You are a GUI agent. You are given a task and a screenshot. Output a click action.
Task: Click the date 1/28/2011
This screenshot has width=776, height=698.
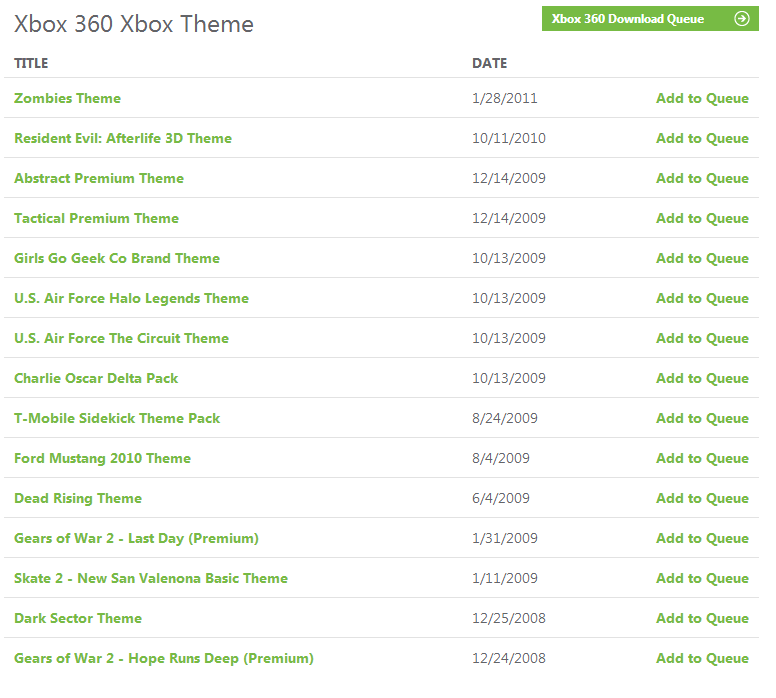tap(505, 98)
